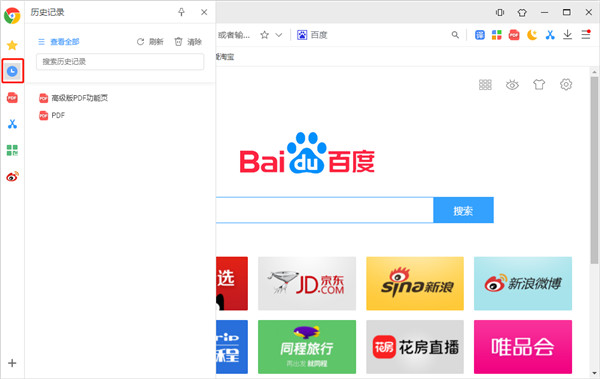Viewport: 600px width, 379px height.
Task: Expand 查看全部 history list
Action: [59, 42]
